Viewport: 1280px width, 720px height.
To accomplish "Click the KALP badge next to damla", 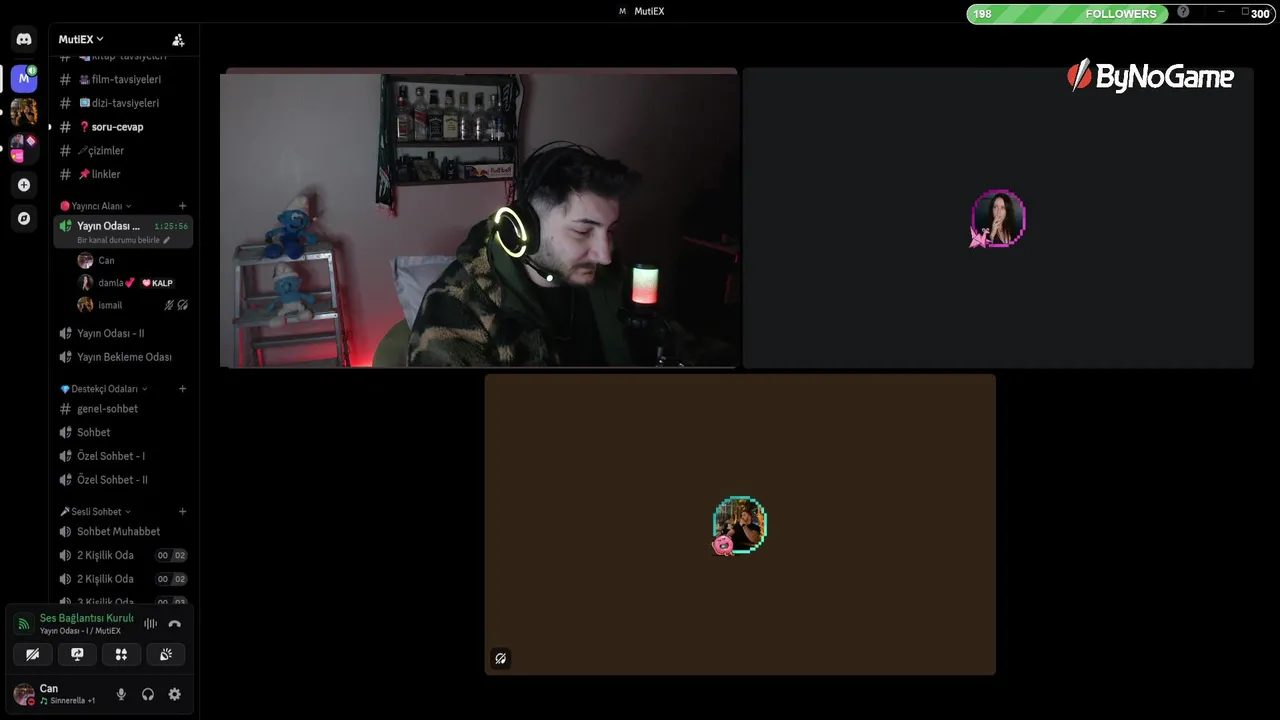I will coord(157,283).
